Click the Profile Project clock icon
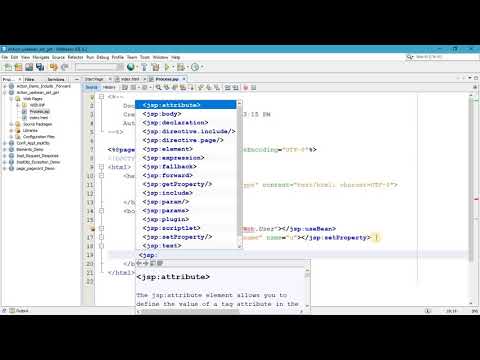 [195, 67]
